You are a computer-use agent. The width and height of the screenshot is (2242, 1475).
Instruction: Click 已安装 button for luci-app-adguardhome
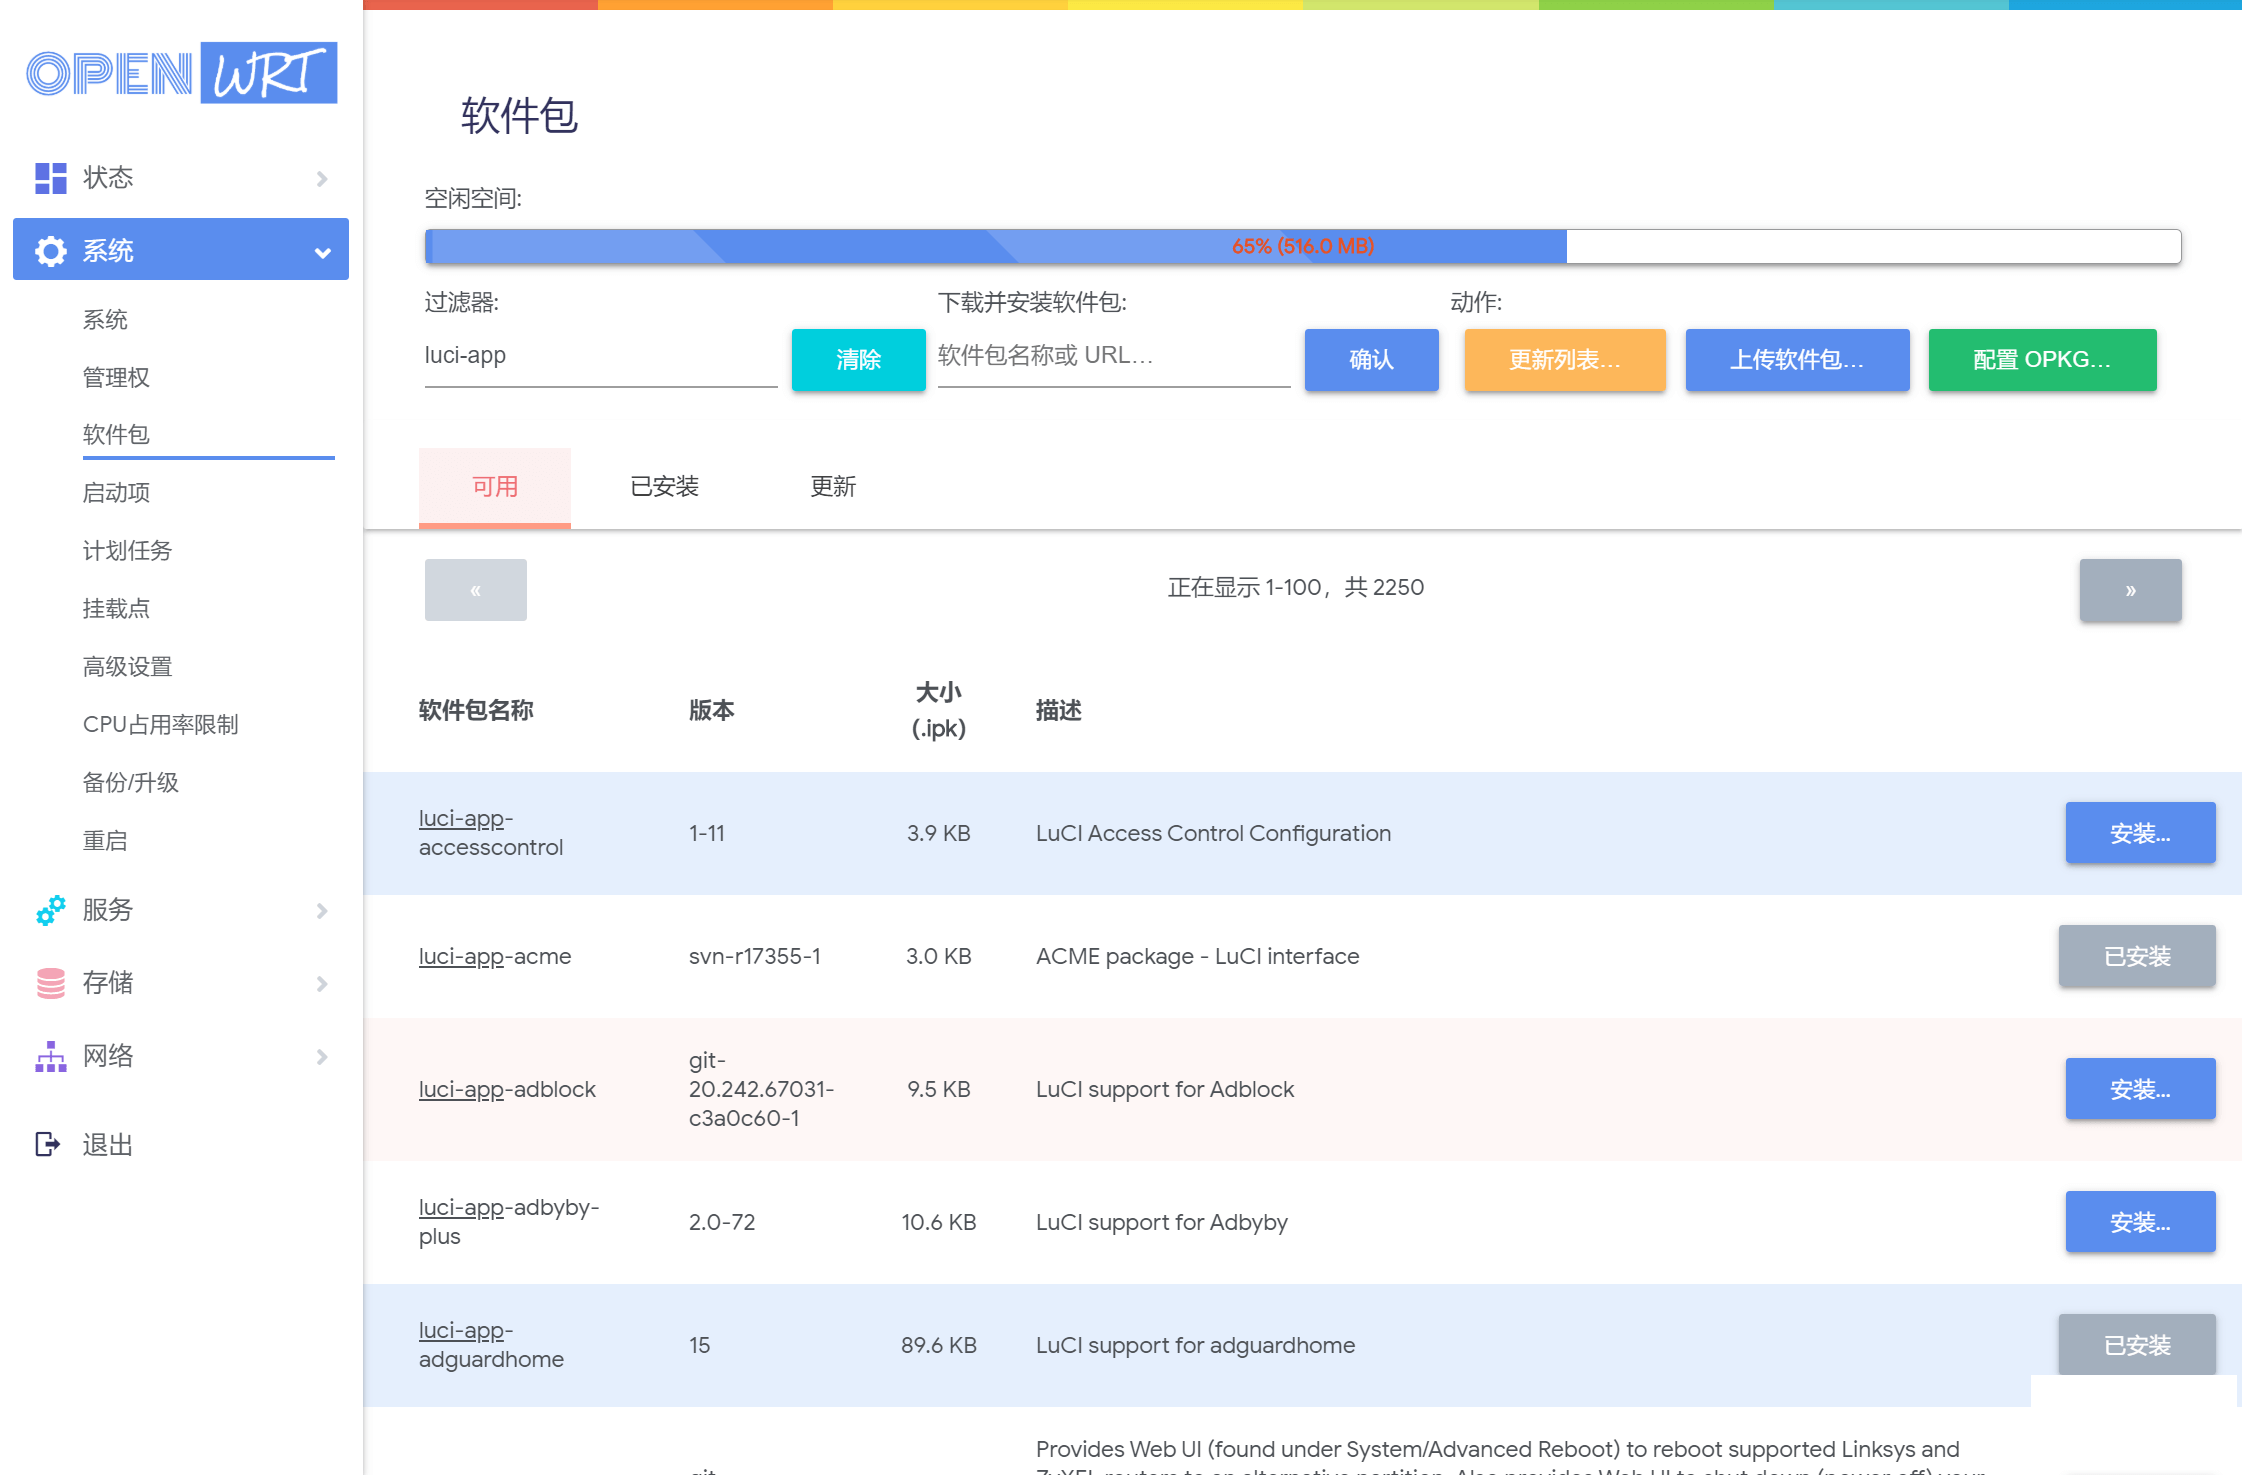coord(2137,1345)
